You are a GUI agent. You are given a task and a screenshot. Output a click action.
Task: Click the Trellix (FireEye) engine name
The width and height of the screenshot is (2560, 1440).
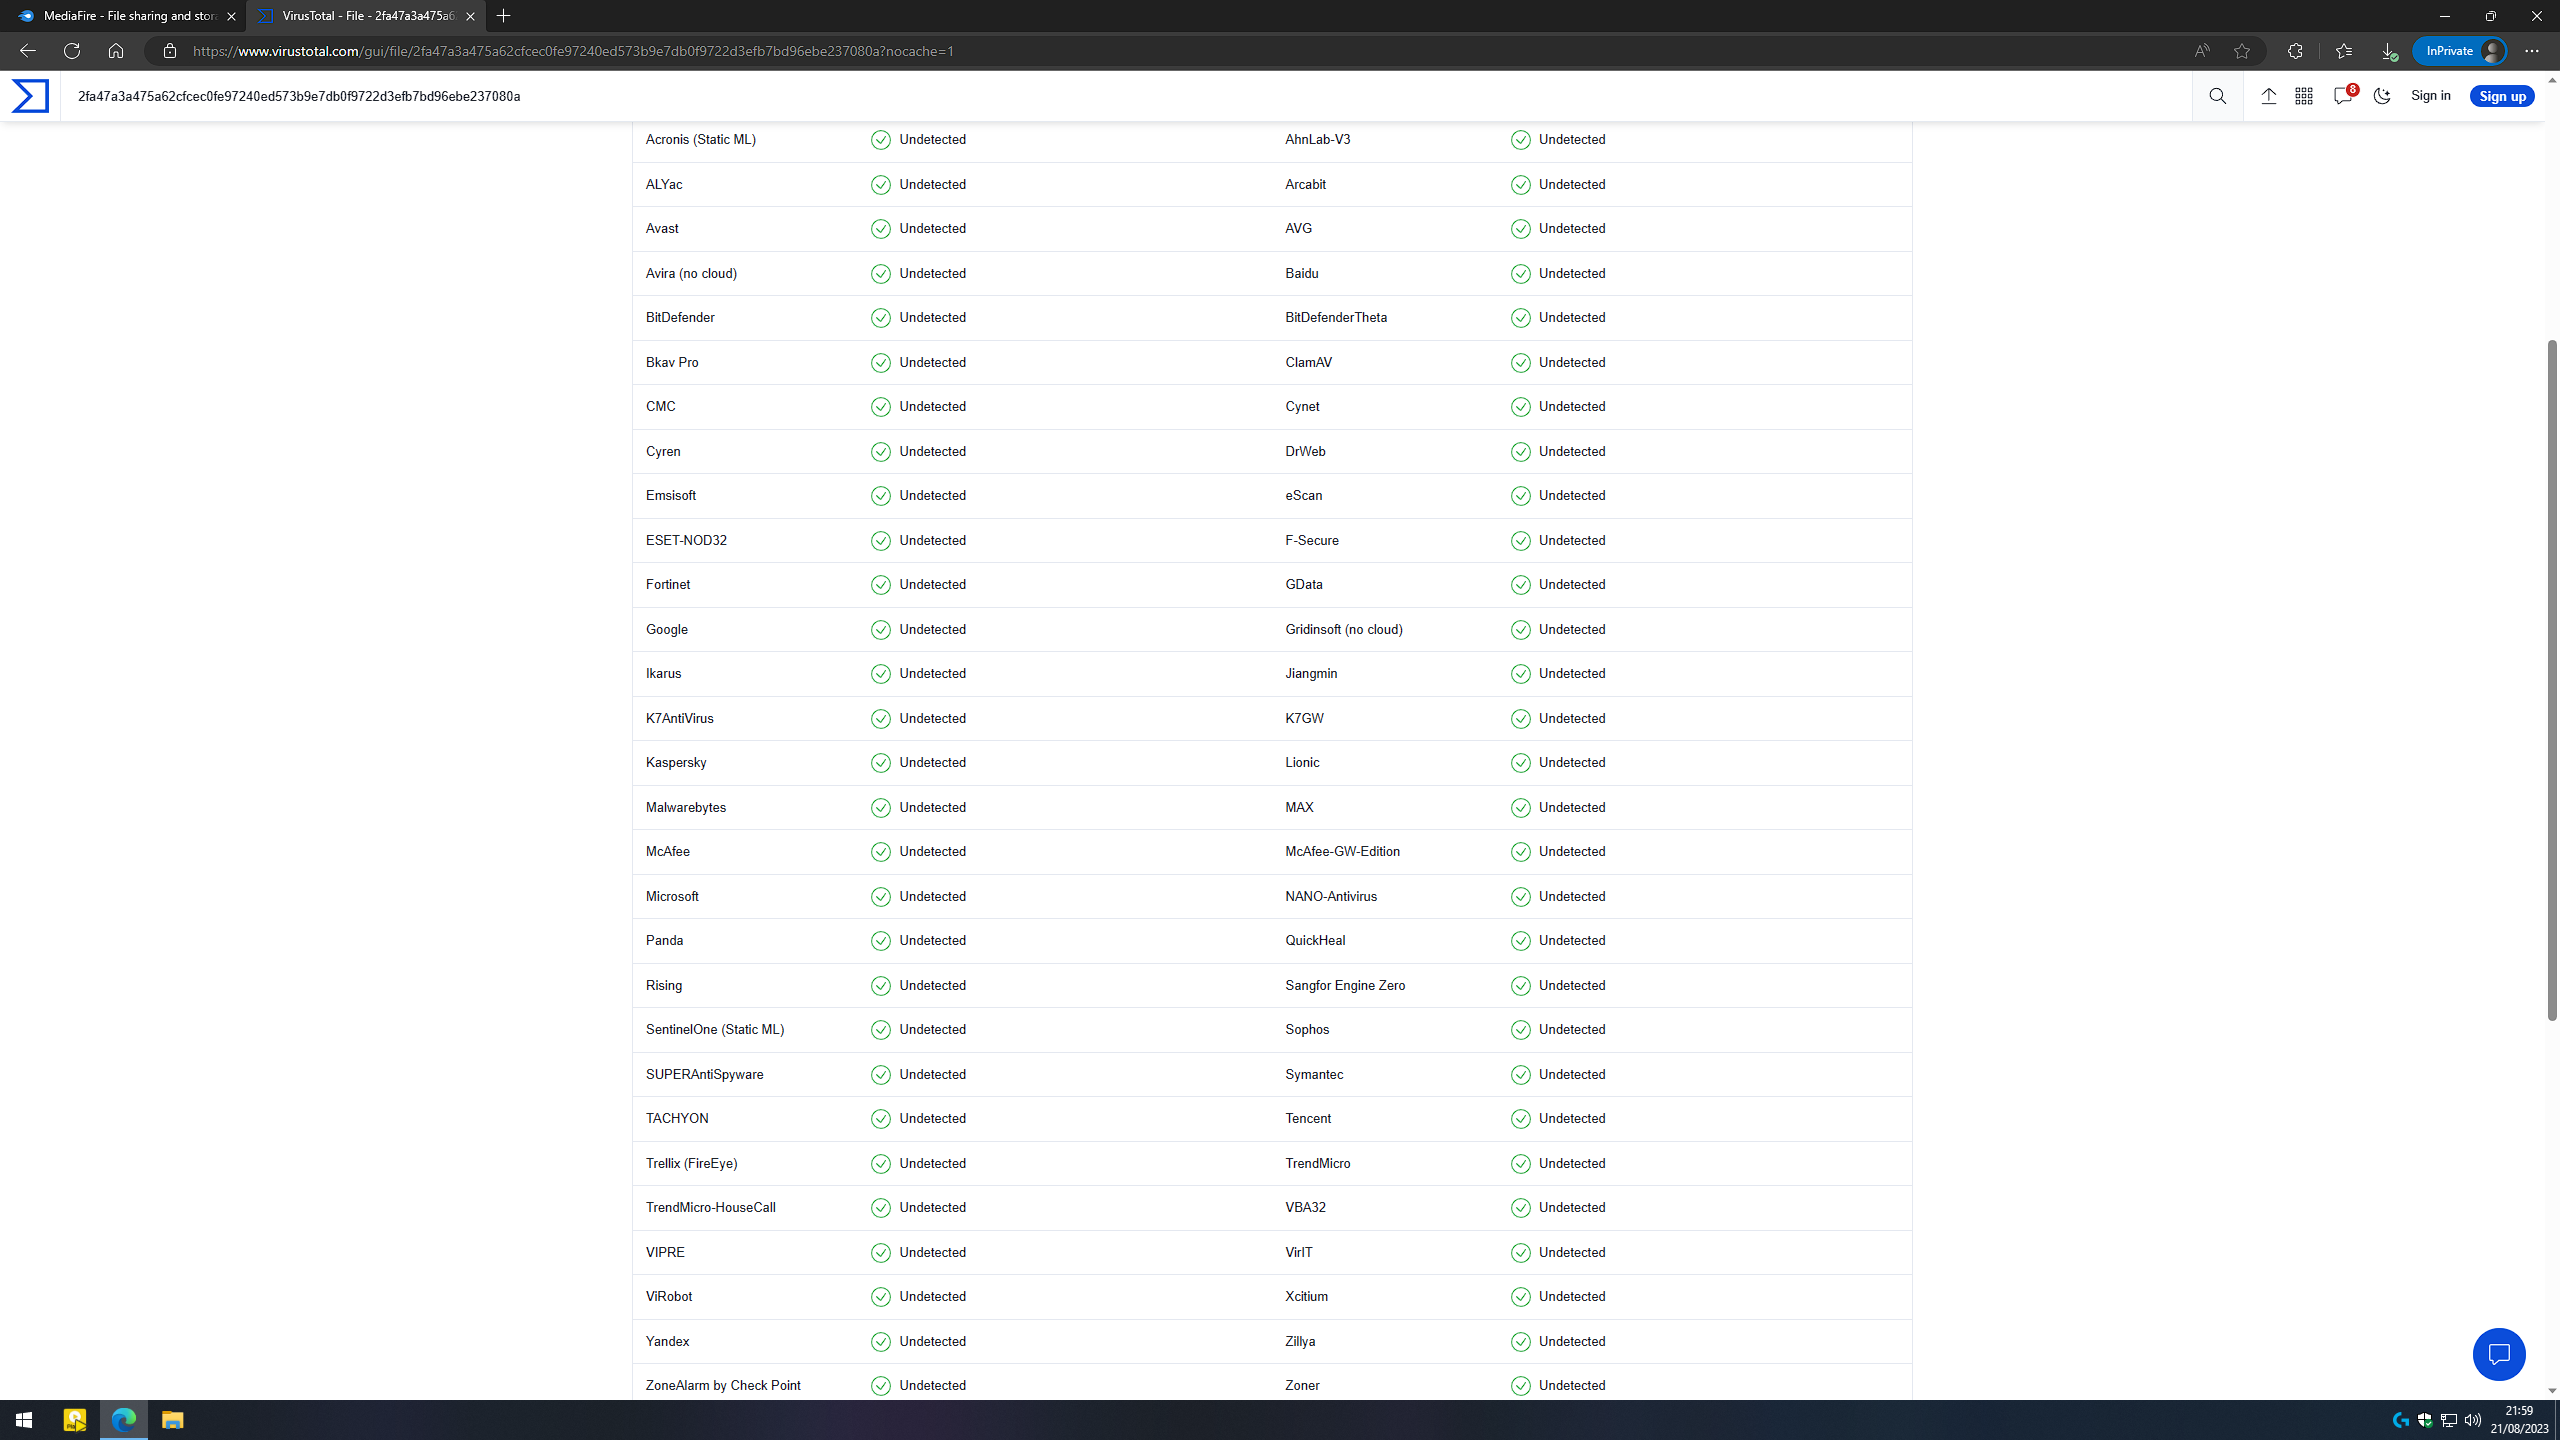point(692,1163)
